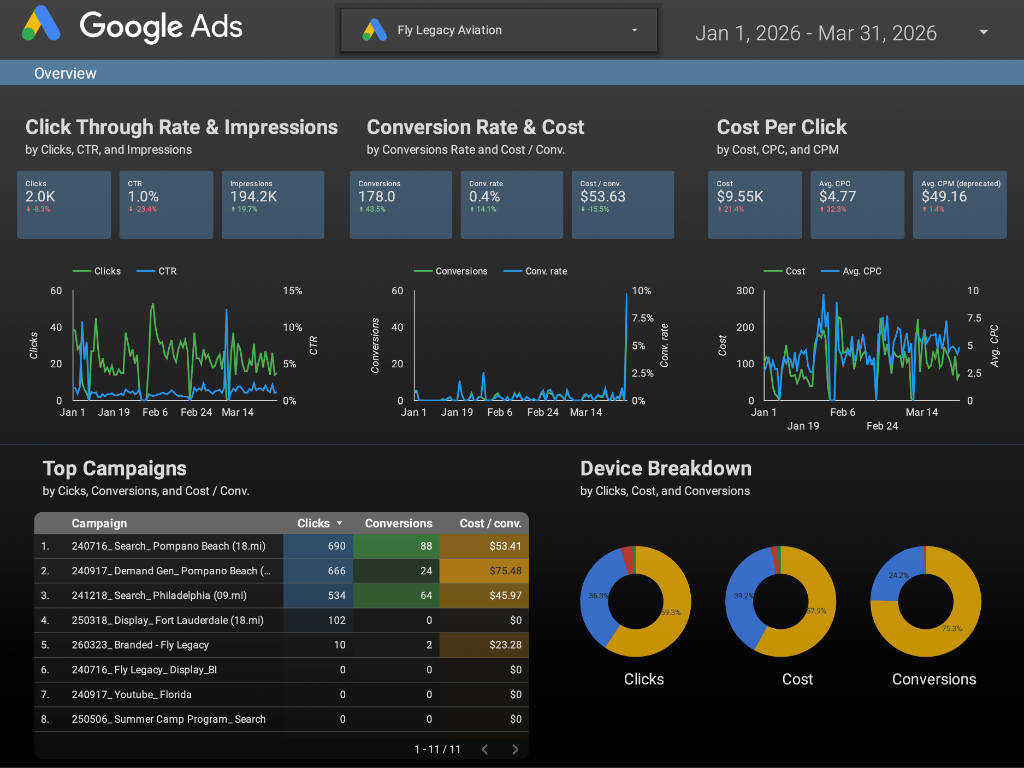This screenshot has width=1024, height=768.
Task: Click the $45.97 cost per conversion cell
Action: coord(484,596)
